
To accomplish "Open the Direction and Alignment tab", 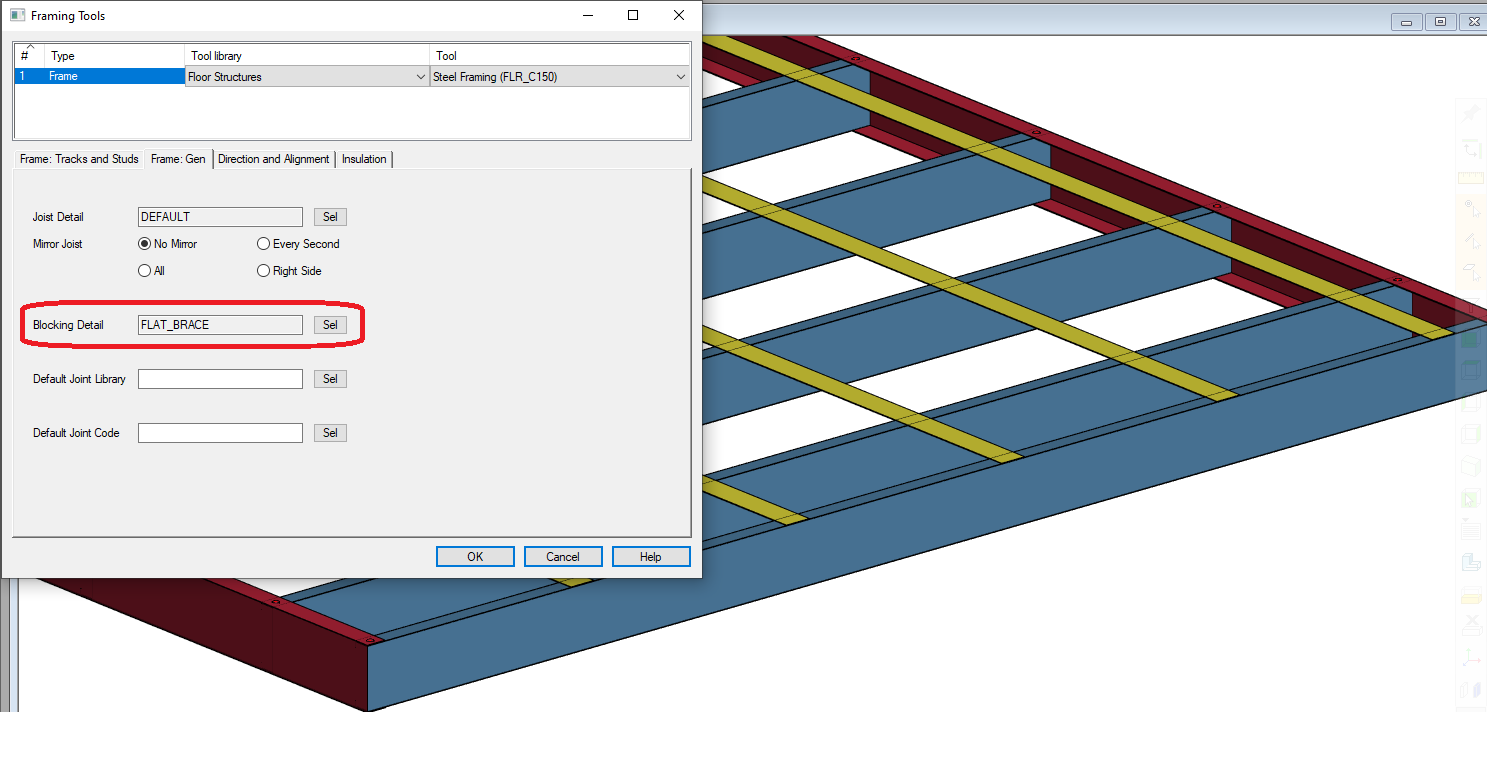I will pos(273,159).
